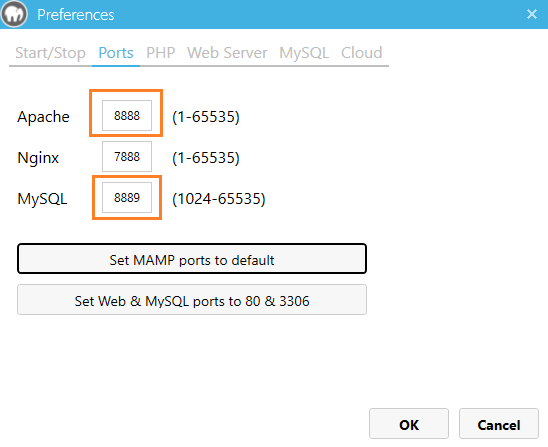The width and height of the screenshot is (548, 447).
Task: Click the Apache (1-65535) range hint
Action: point(206,117)
